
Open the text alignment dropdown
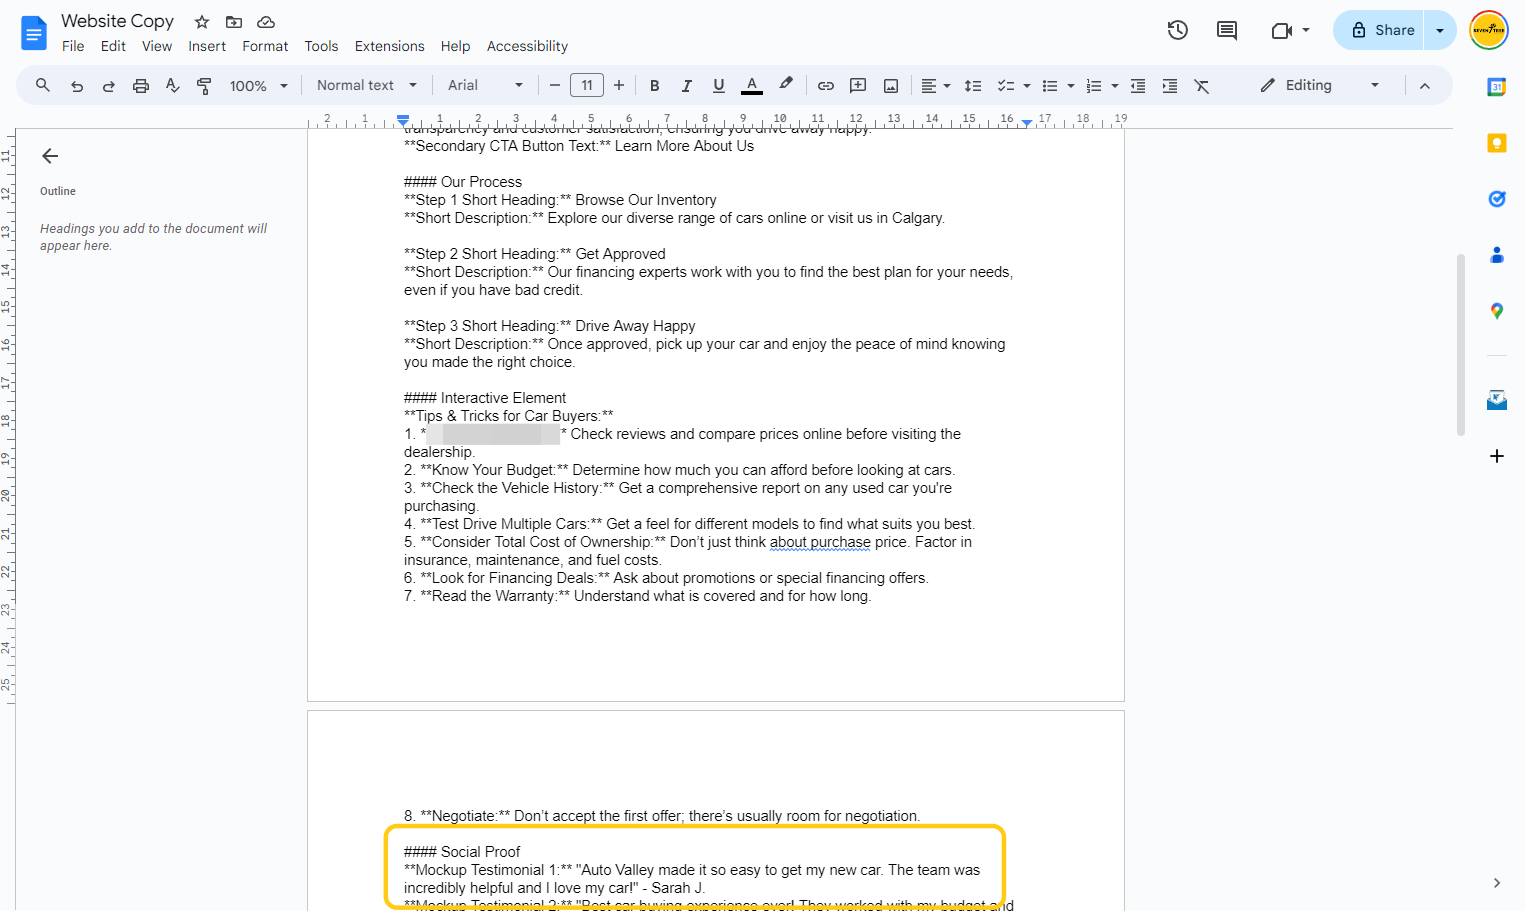tap(936, 86)
